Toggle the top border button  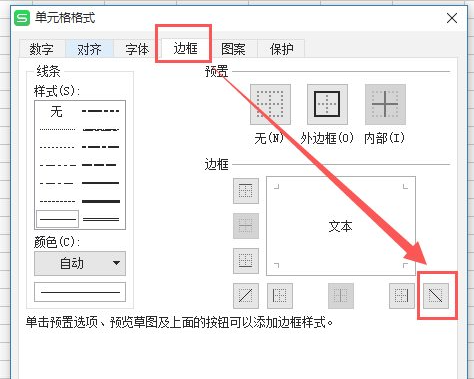click(x=246, y=191)
